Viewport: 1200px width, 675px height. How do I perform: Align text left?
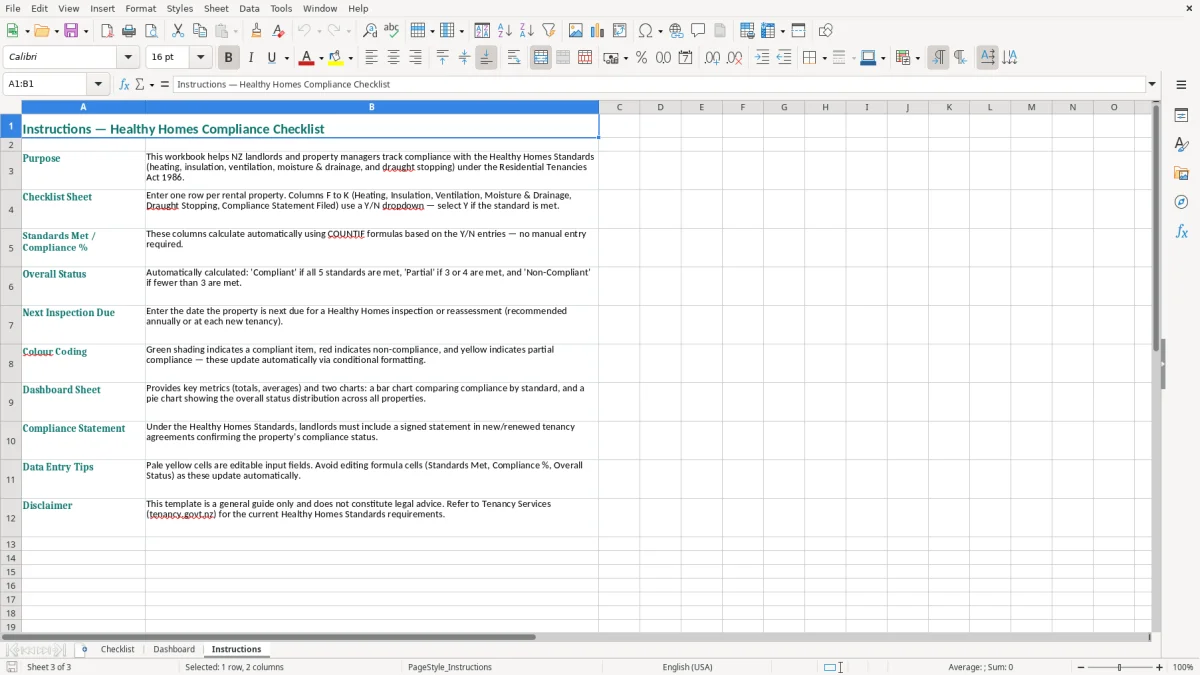[x=371, y=58]
